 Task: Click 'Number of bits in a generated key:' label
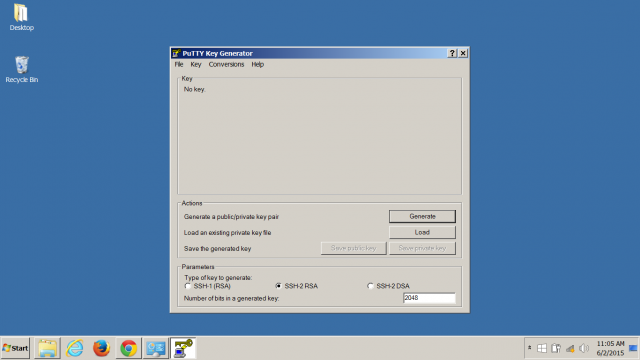[231, 298]
